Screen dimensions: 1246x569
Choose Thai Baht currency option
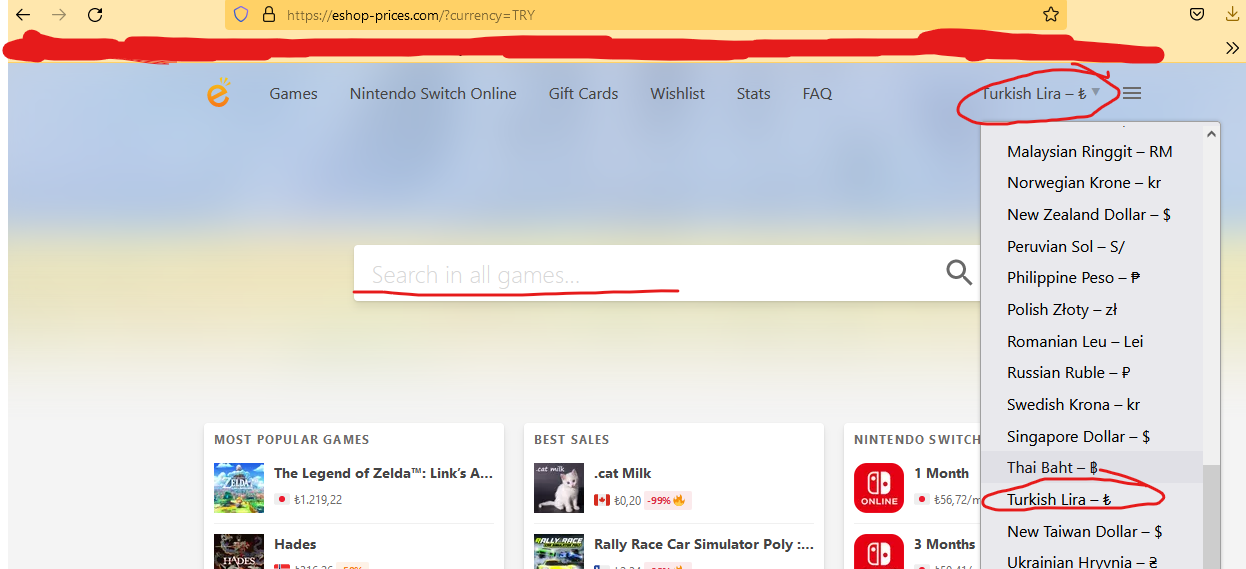coord(1092,468)
